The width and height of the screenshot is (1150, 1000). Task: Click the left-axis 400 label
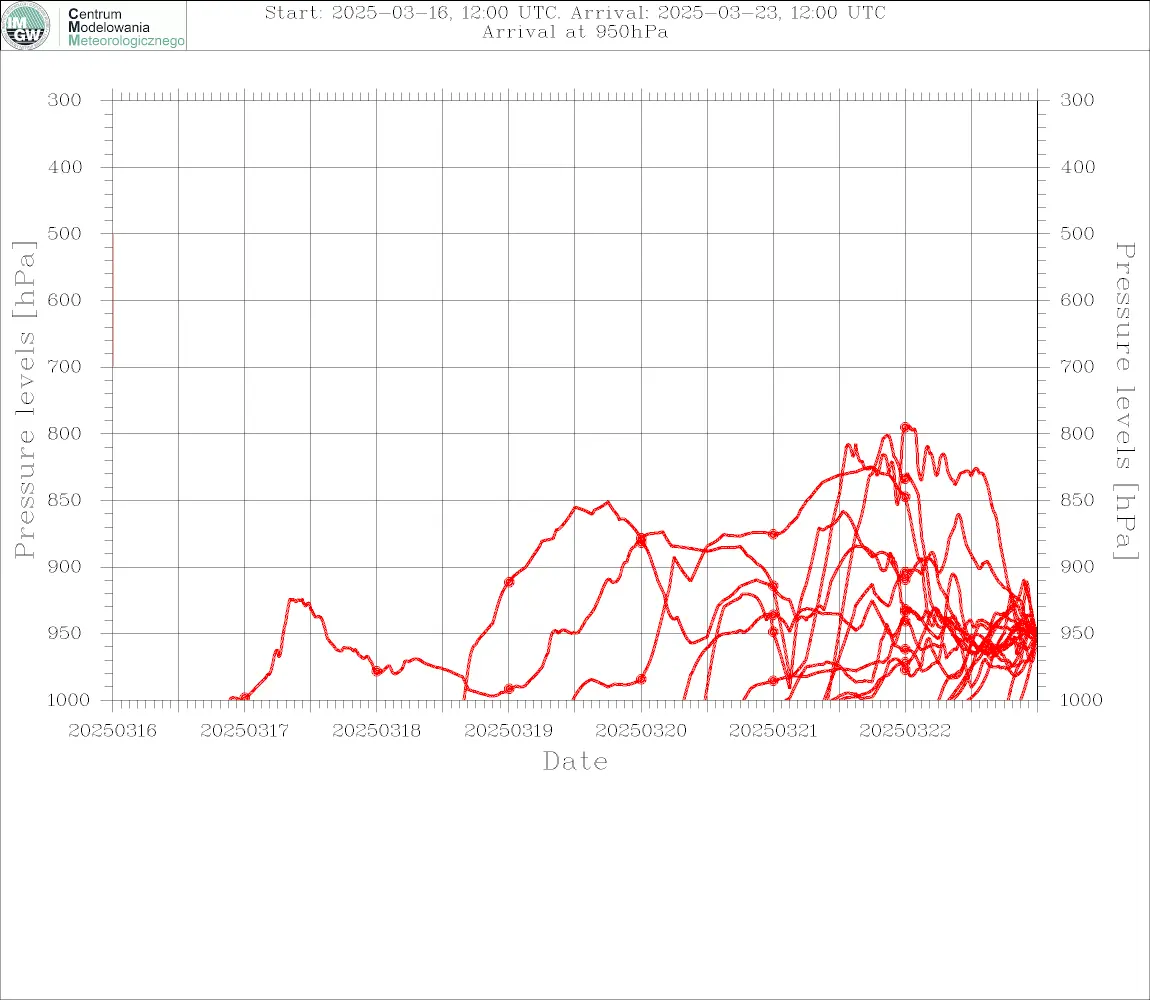tap(65, 167)
